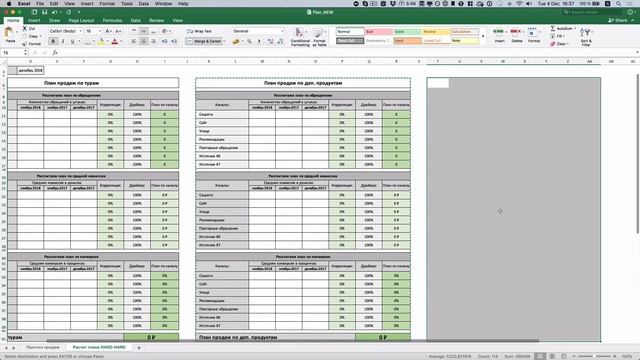The height and width of the screenshot is (360, 640).
Task: Click the Copy button
Action: [x=31, y=36]
